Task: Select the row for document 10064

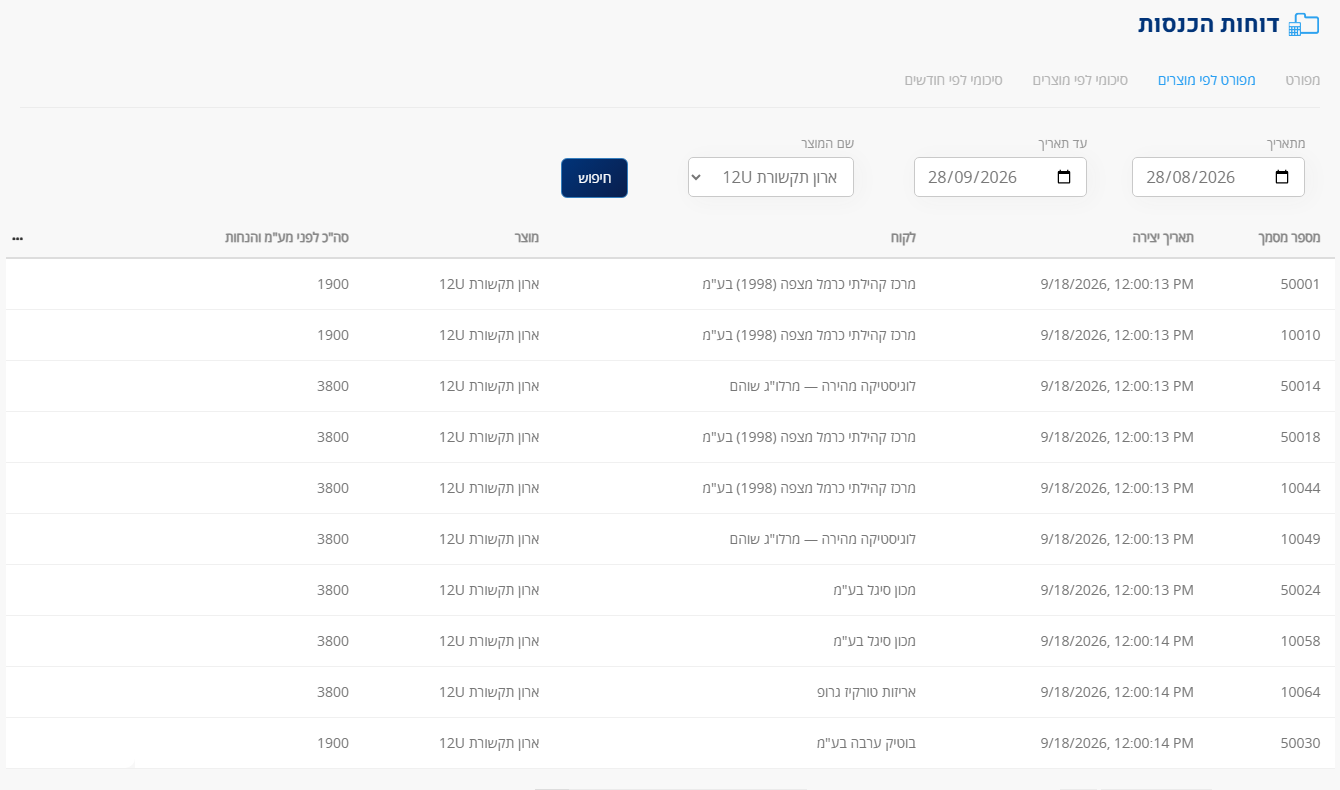Action: pos(670,692)
